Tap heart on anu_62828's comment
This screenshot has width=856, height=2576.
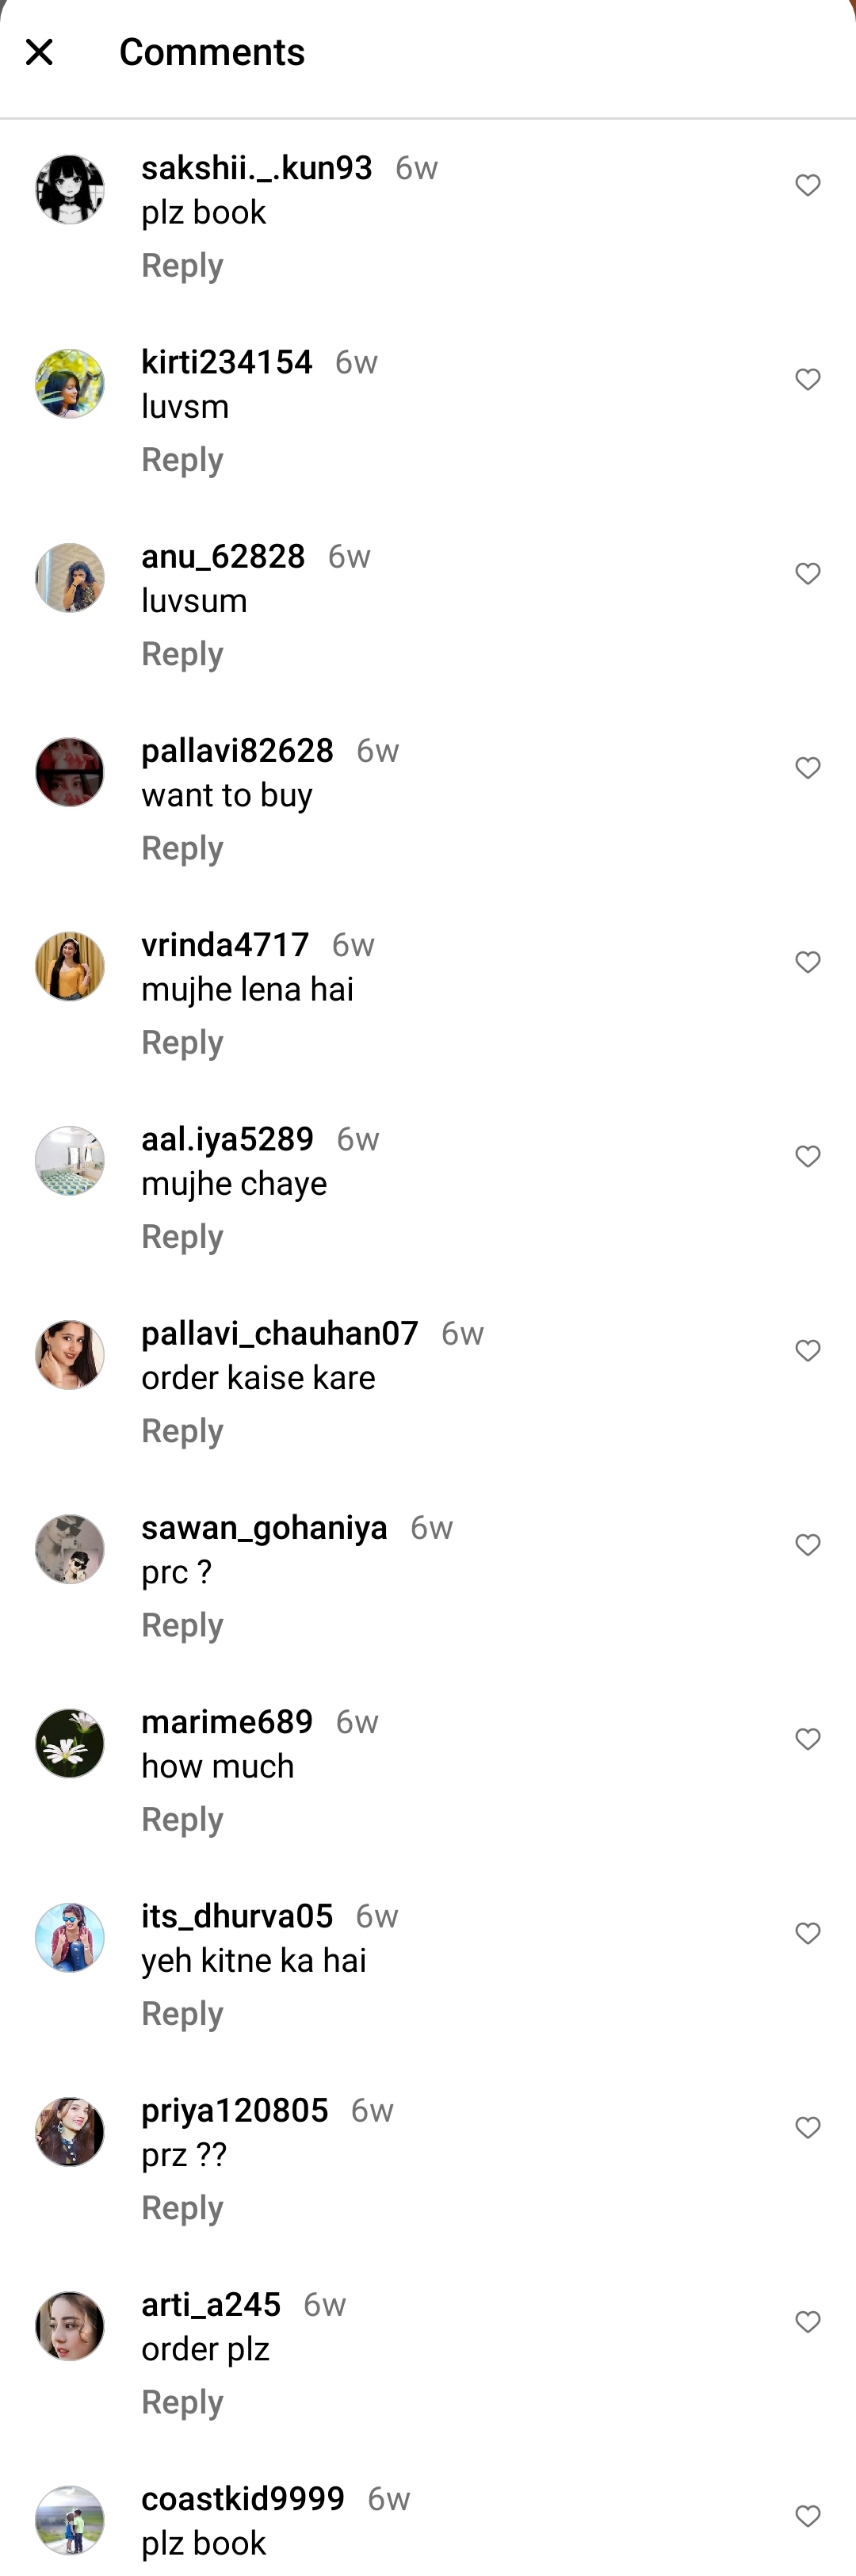pos(807,574)
